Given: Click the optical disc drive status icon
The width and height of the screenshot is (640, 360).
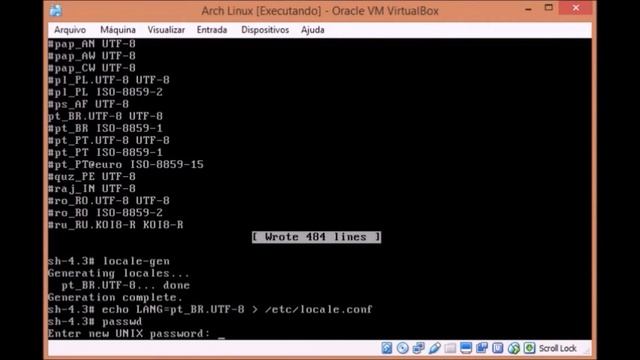Looking at the screenshot, I should click(x=402, y=348).
